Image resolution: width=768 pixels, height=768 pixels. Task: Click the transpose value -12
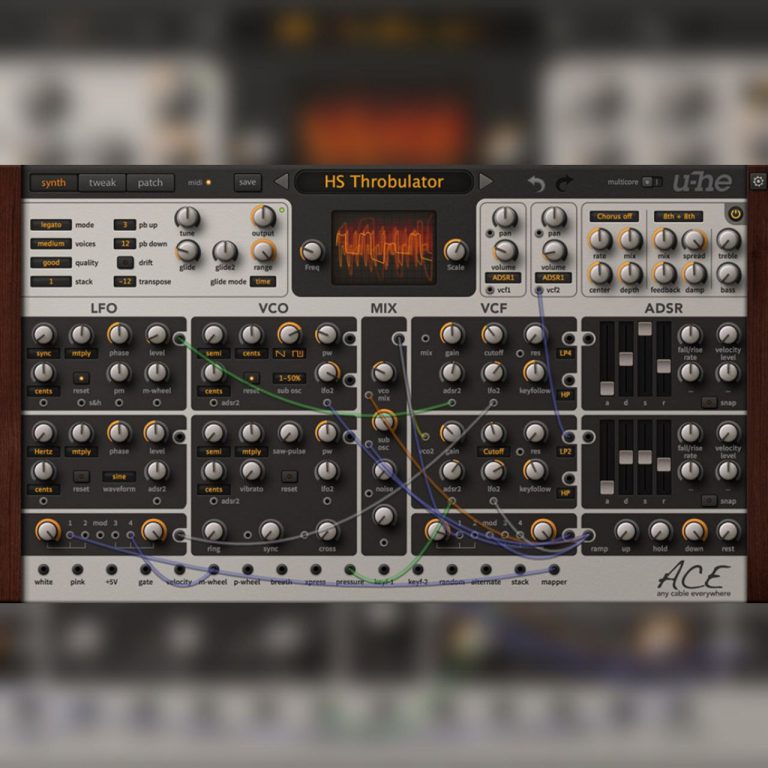tap(125, 282)
